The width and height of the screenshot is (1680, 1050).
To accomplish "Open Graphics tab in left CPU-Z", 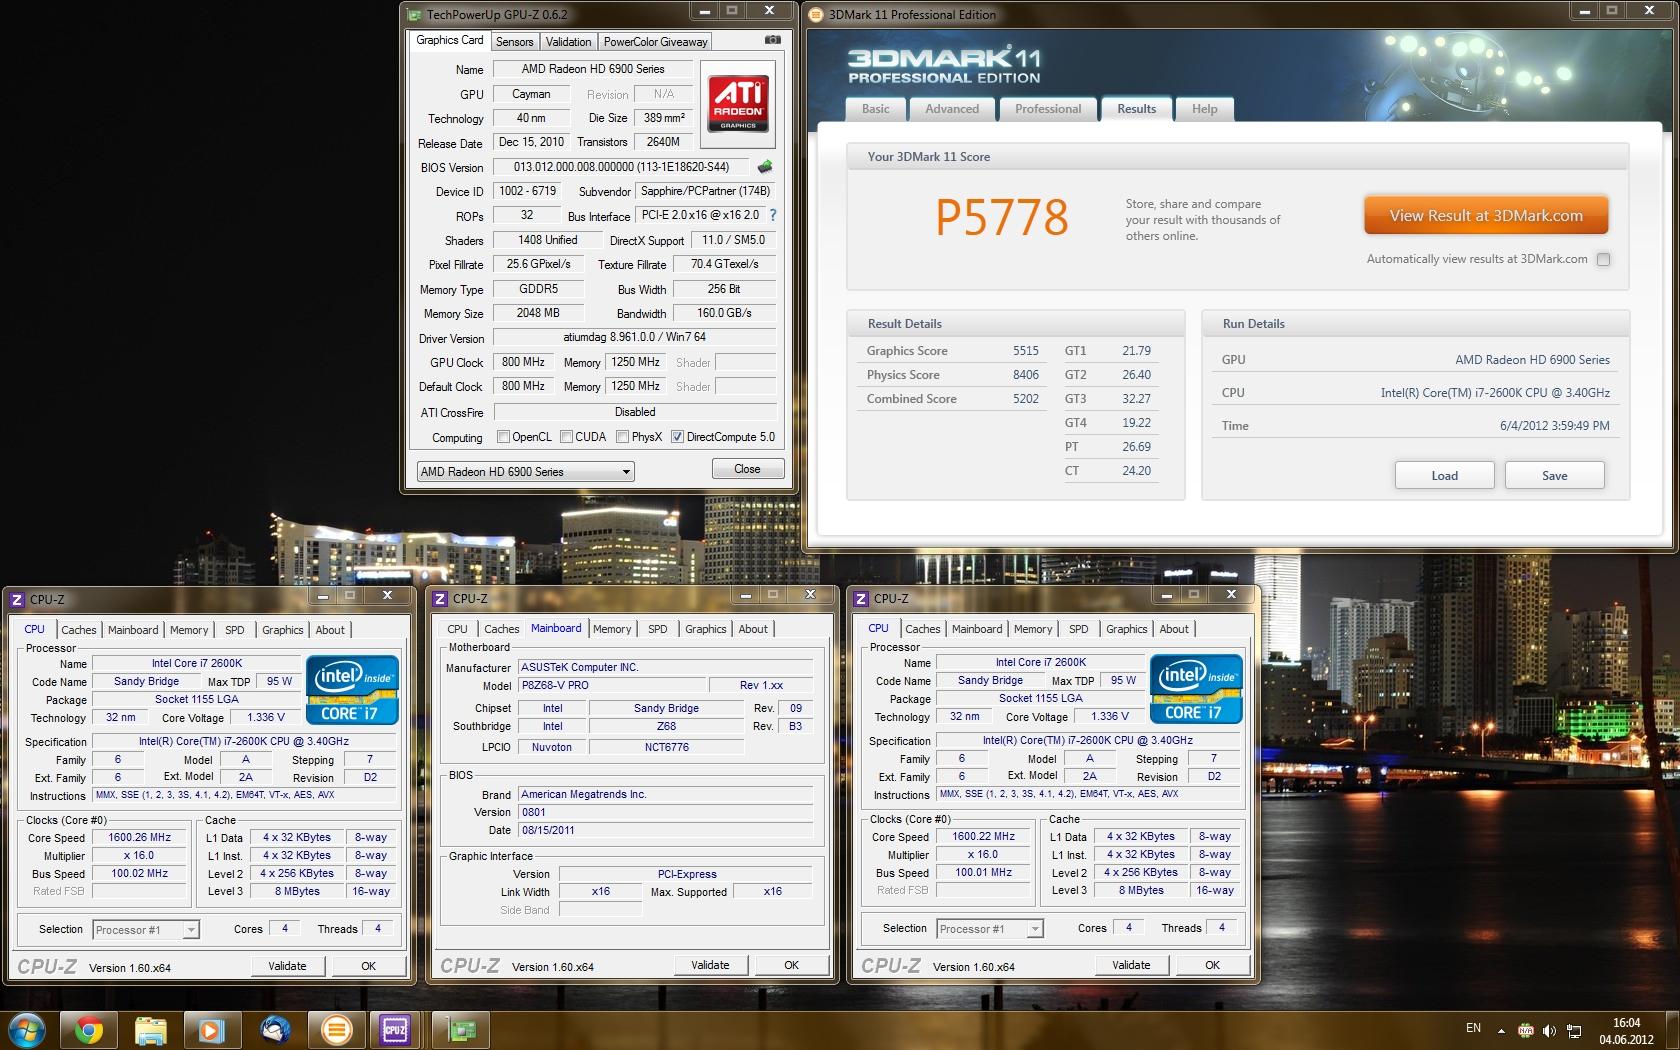I will 282,630.
